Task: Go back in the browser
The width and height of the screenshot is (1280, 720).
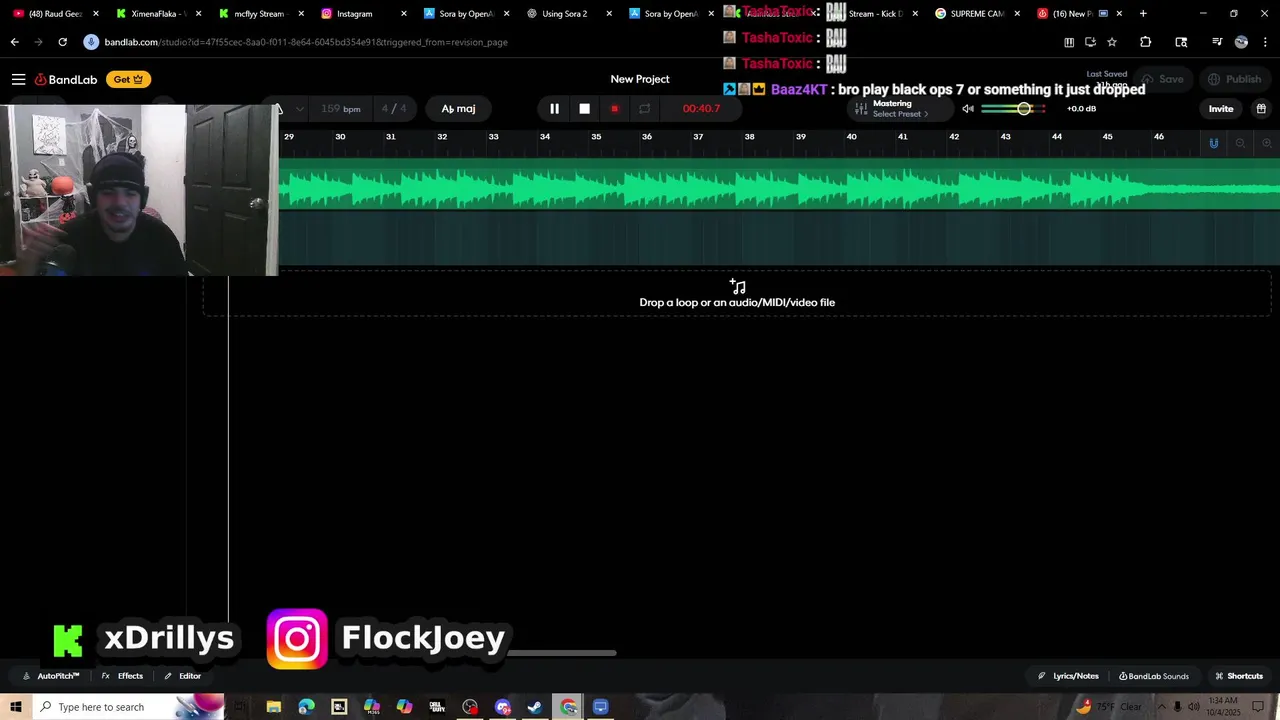Action: click(x=14, y=42)
